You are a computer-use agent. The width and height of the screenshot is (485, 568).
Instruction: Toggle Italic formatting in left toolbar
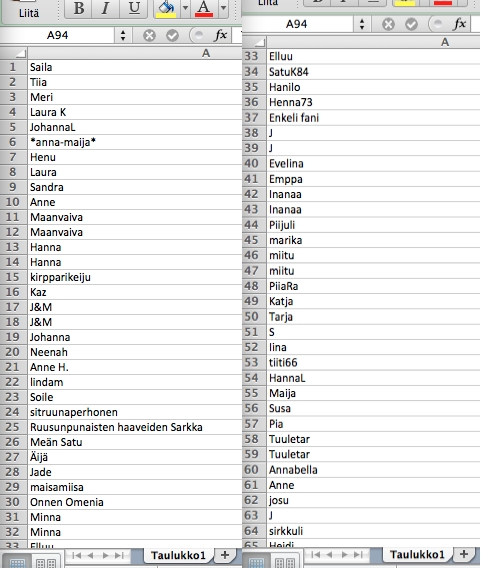click(105, 8)
